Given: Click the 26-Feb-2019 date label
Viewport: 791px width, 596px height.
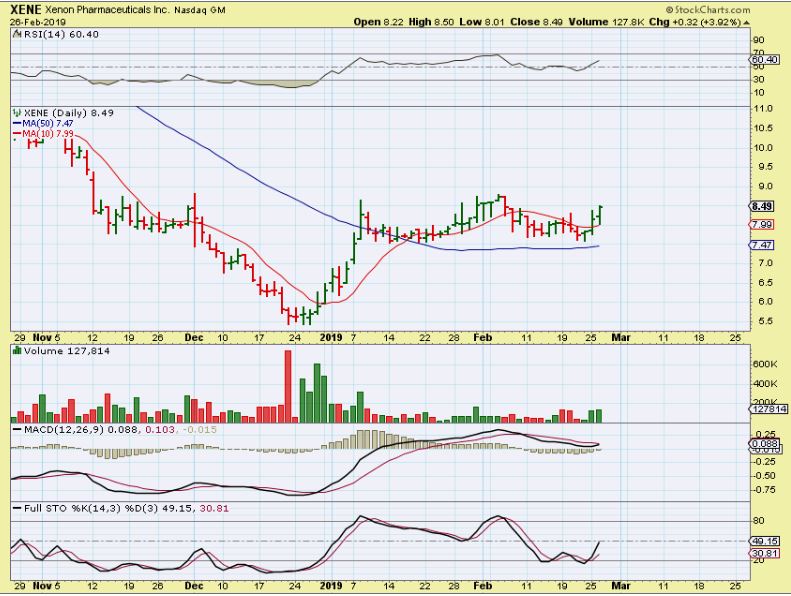Looking at the screenshot, I should coord(38,22).
